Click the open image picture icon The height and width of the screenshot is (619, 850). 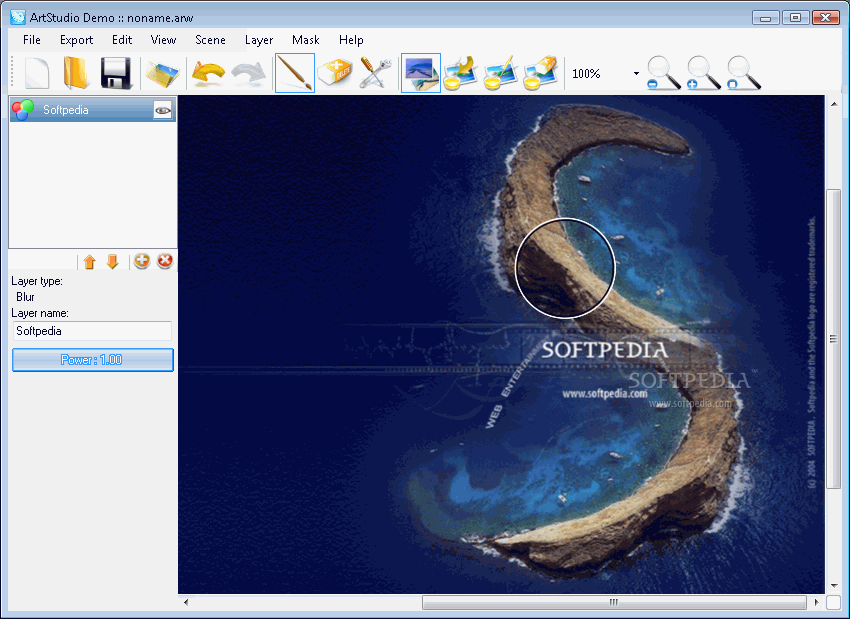pyautogui.click(x=162, y=75)
